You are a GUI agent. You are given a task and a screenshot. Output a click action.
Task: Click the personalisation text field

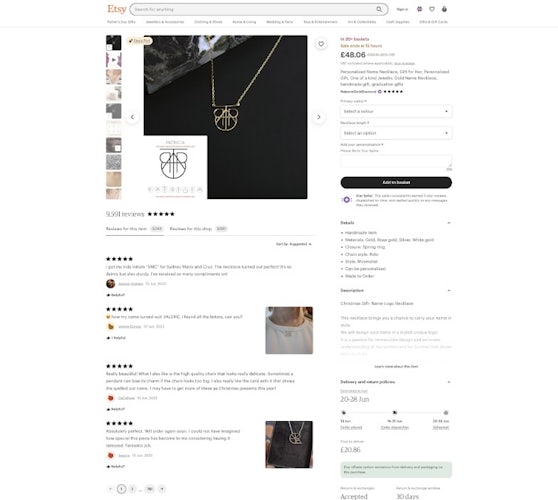click(396, 161)
